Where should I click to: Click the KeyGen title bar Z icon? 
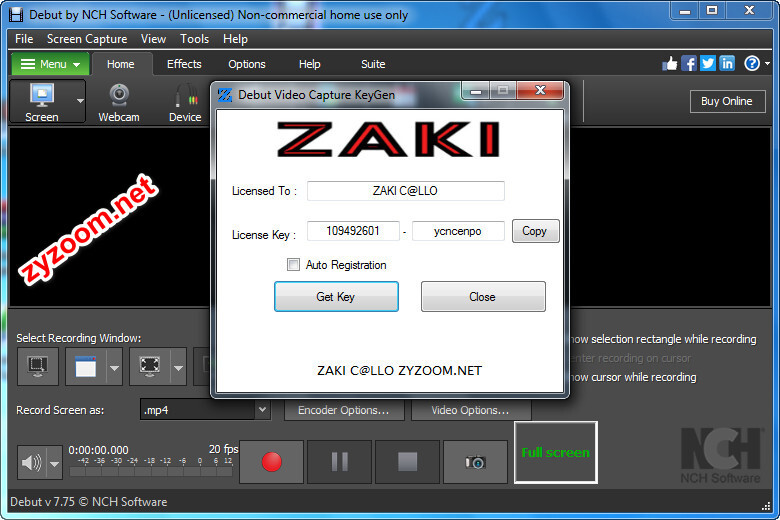coord(225,95)
